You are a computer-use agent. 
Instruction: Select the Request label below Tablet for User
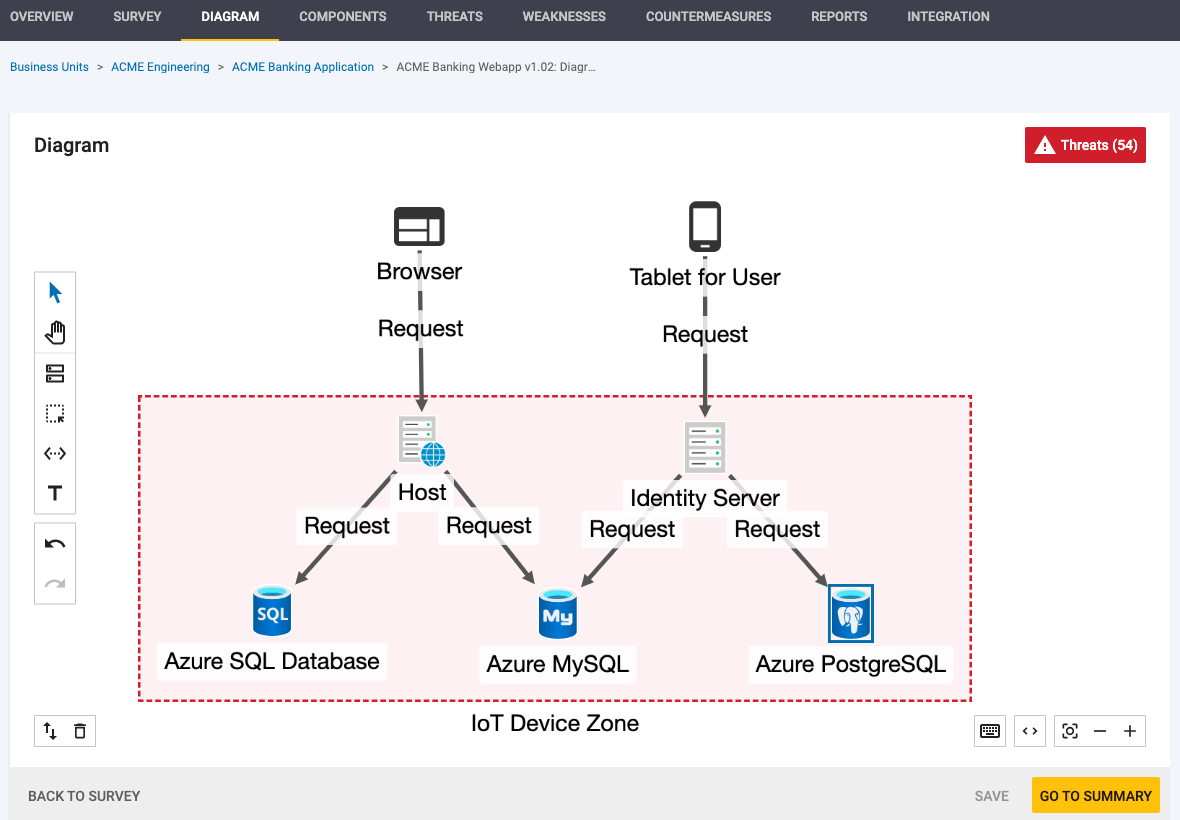(x=705, y=334)
